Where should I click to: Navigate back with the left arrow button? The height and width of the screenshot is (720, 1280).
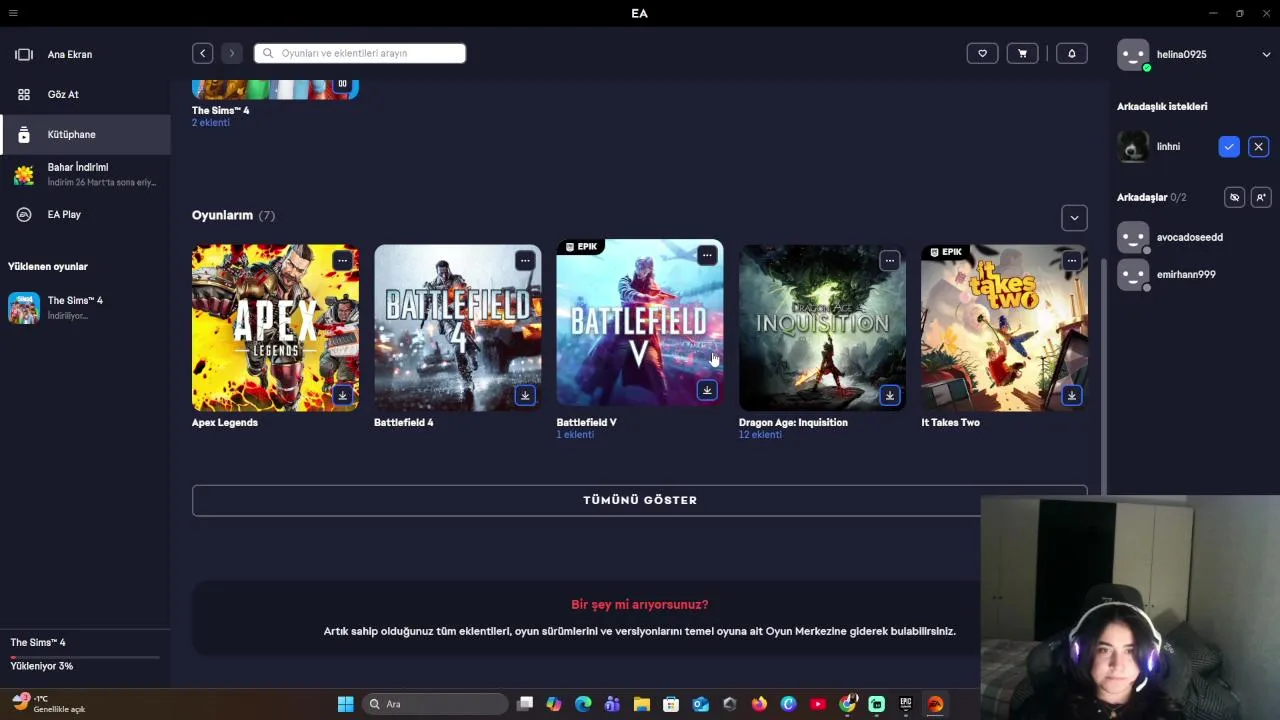tap(202, 53)
